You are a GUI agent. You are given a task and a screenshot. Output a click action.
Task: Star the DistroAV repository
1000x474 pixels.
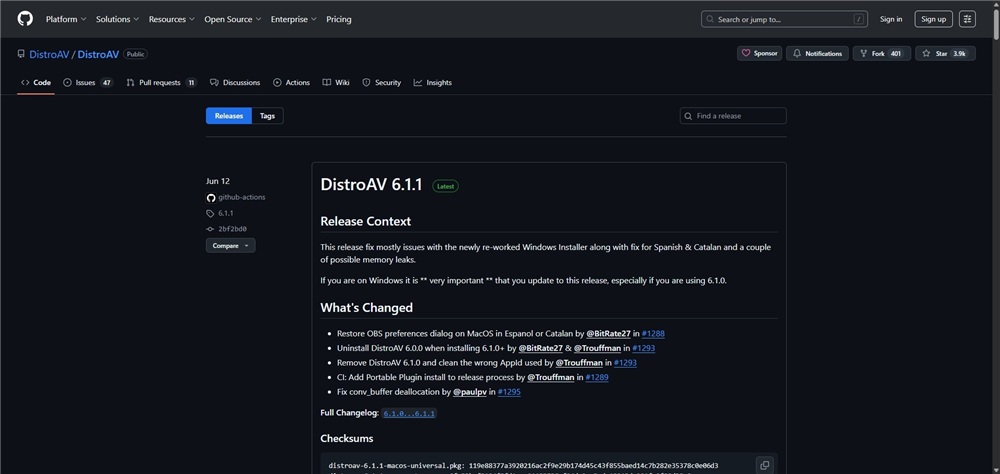(x=945, y=54)
